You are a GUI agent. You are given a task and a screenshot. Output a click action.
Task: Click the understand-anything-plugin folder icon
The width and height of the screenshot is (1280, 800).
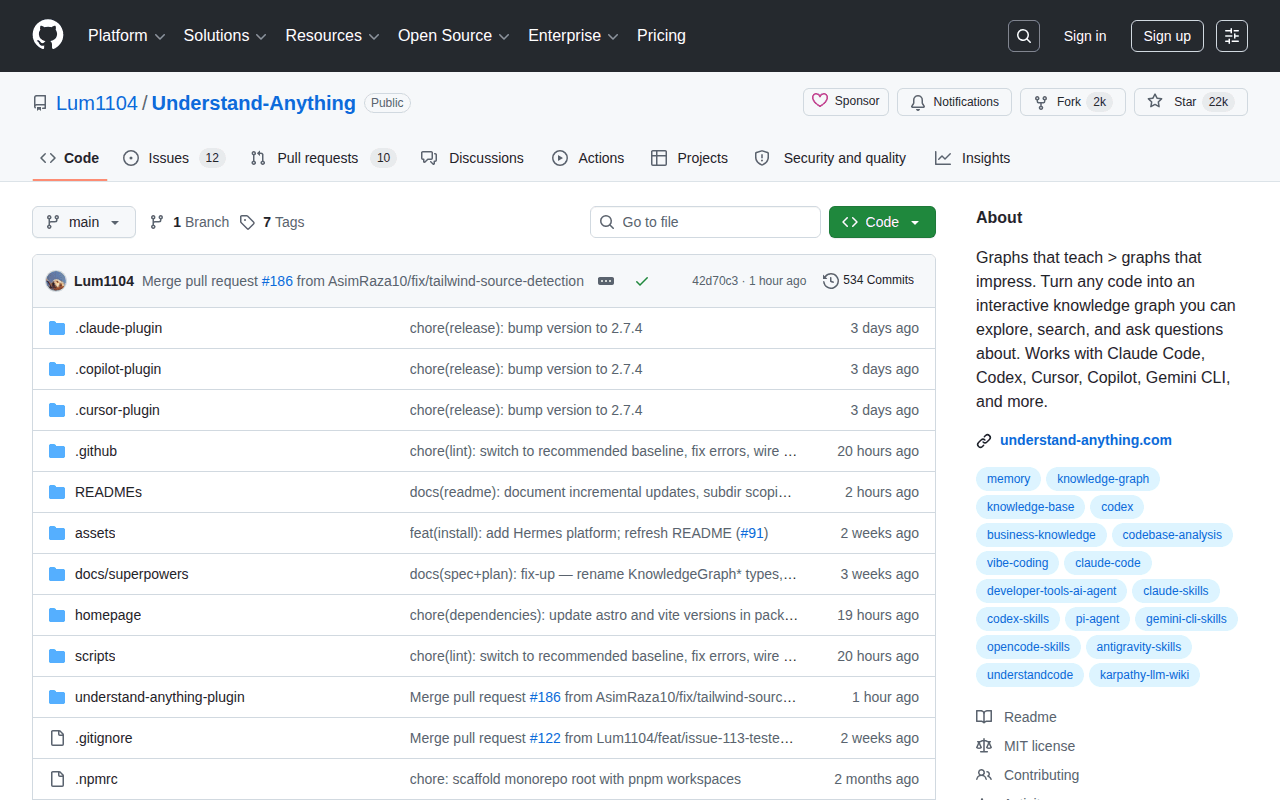tap(57, 697)
